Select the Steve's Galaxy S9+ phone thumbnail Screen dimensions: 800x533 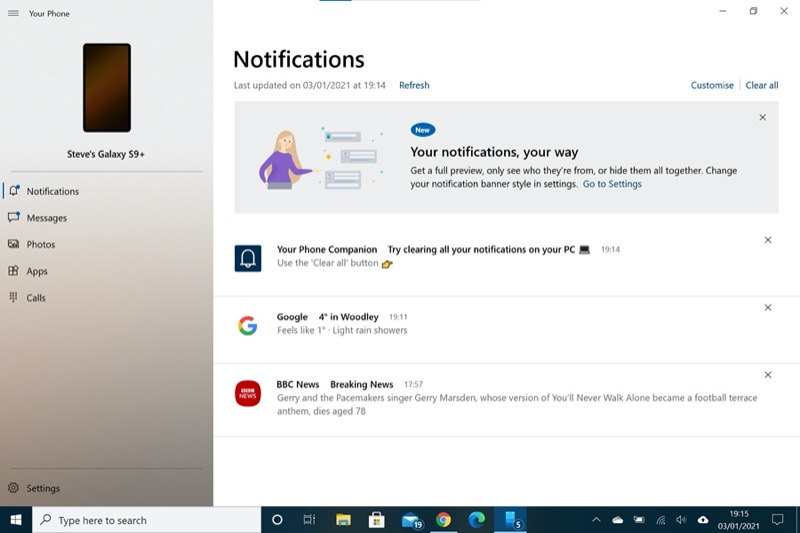[107, 88]
